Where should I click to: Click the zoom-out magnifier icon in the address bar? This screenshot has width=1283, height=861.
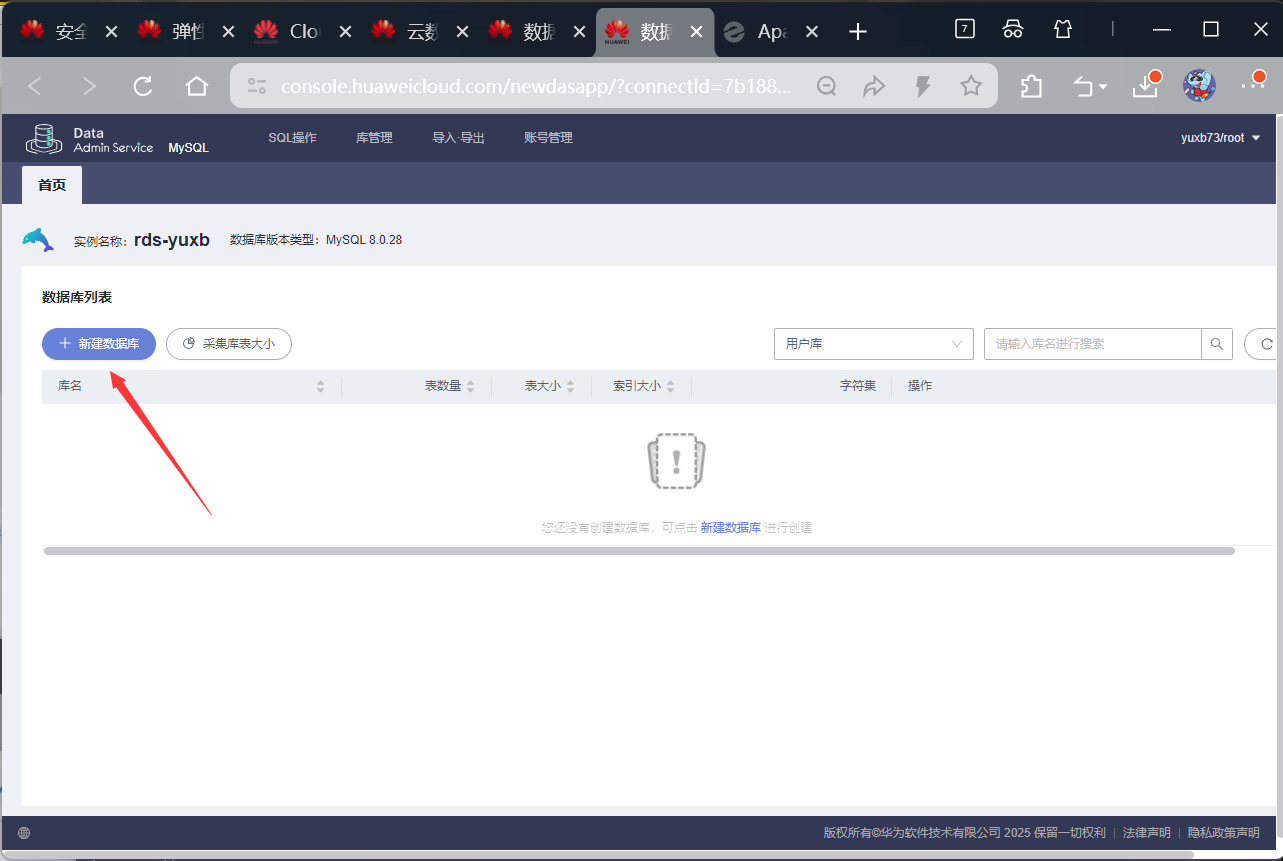coord(826,87)
